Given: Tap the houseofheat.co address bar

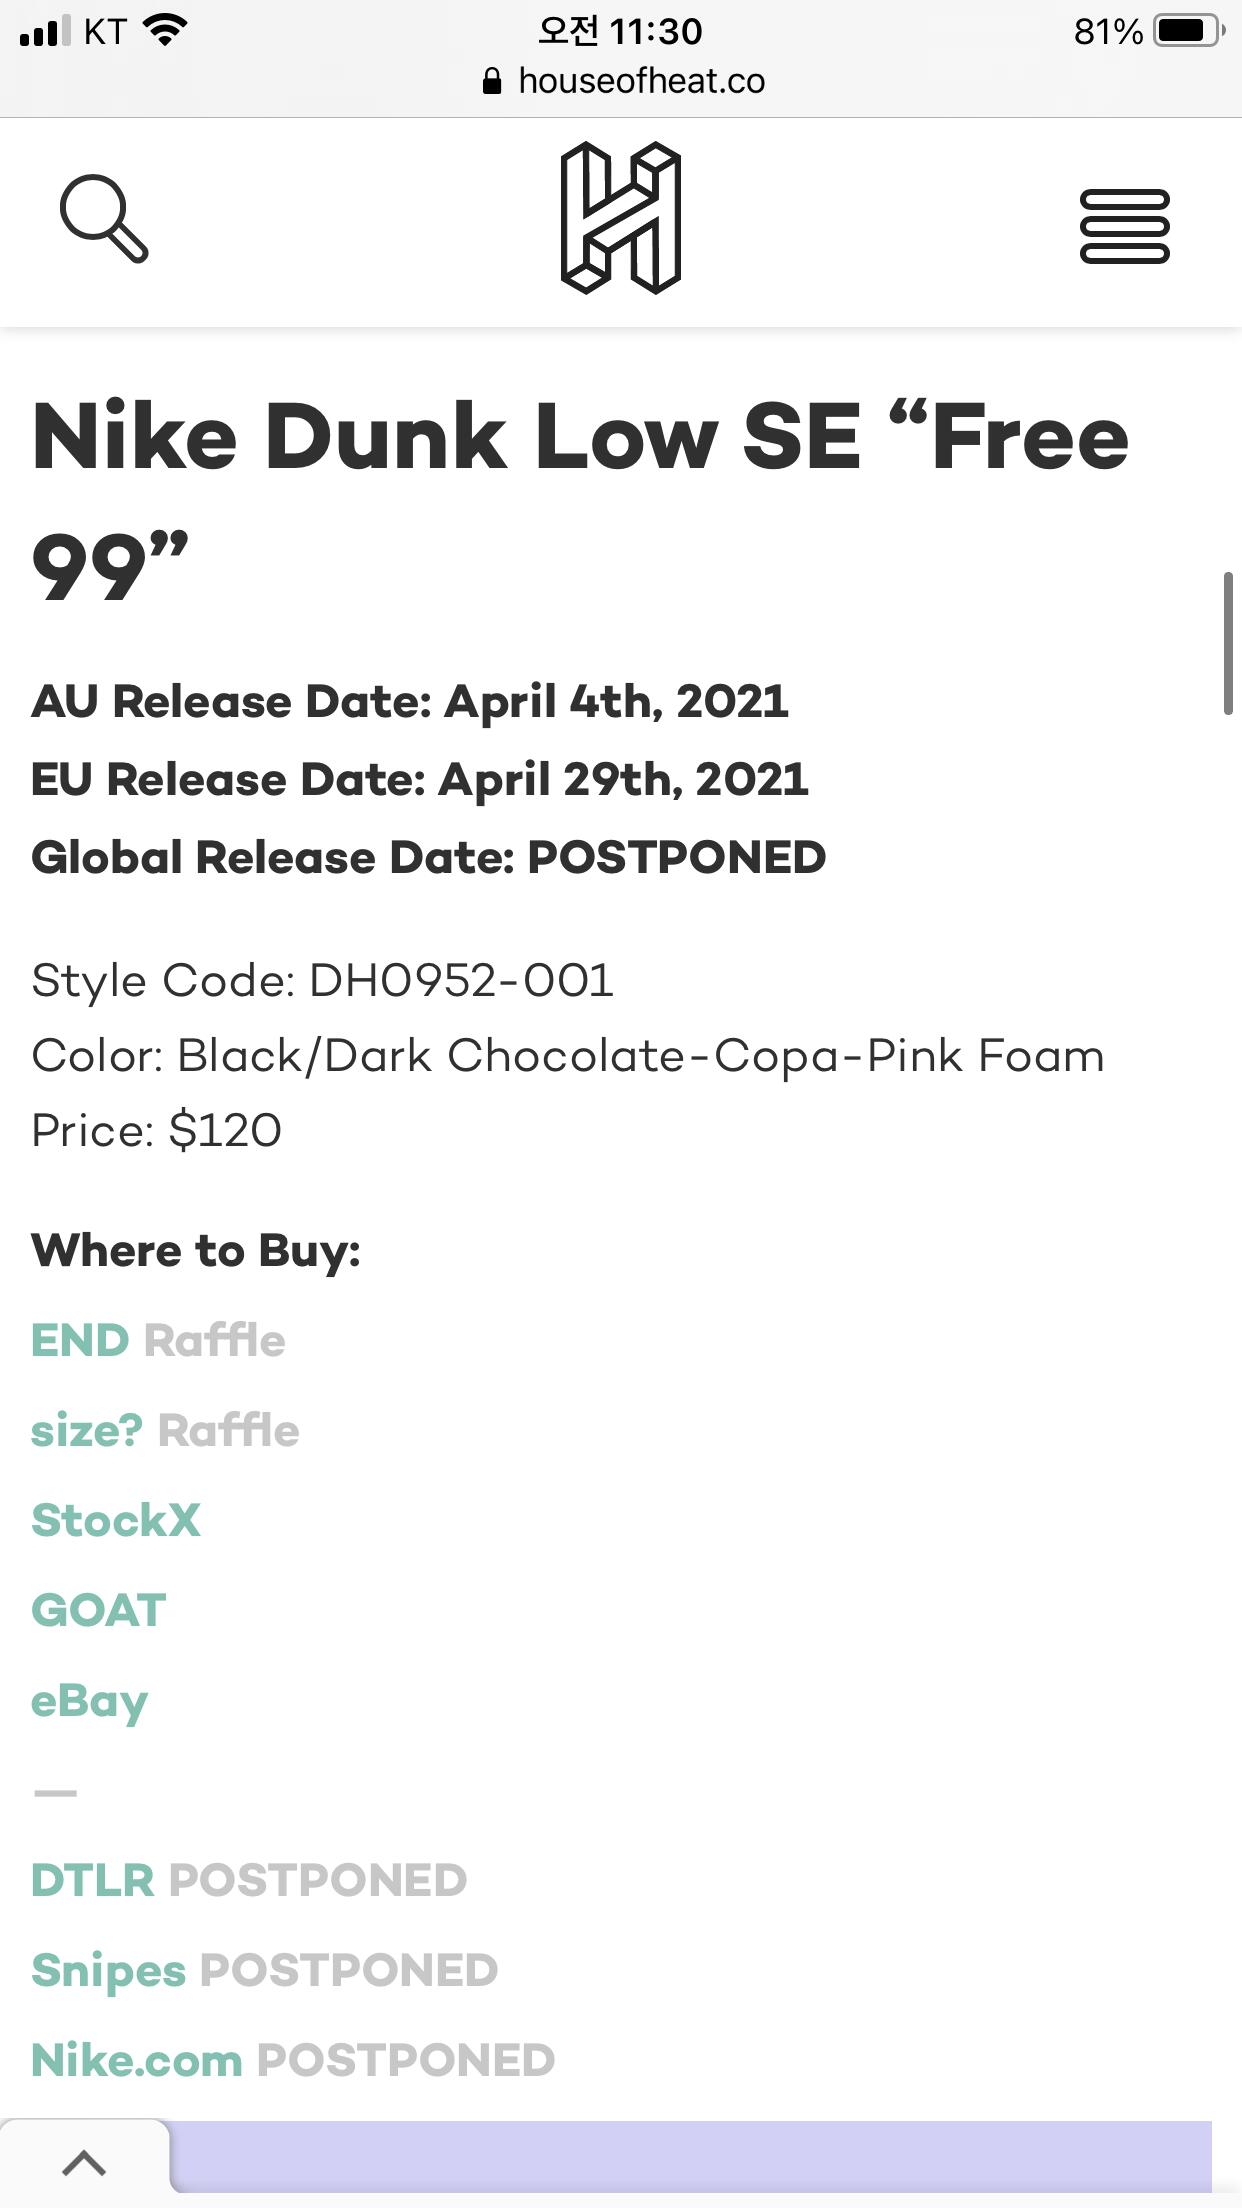Looking at the screenshot, I should [x=641, y=81].
